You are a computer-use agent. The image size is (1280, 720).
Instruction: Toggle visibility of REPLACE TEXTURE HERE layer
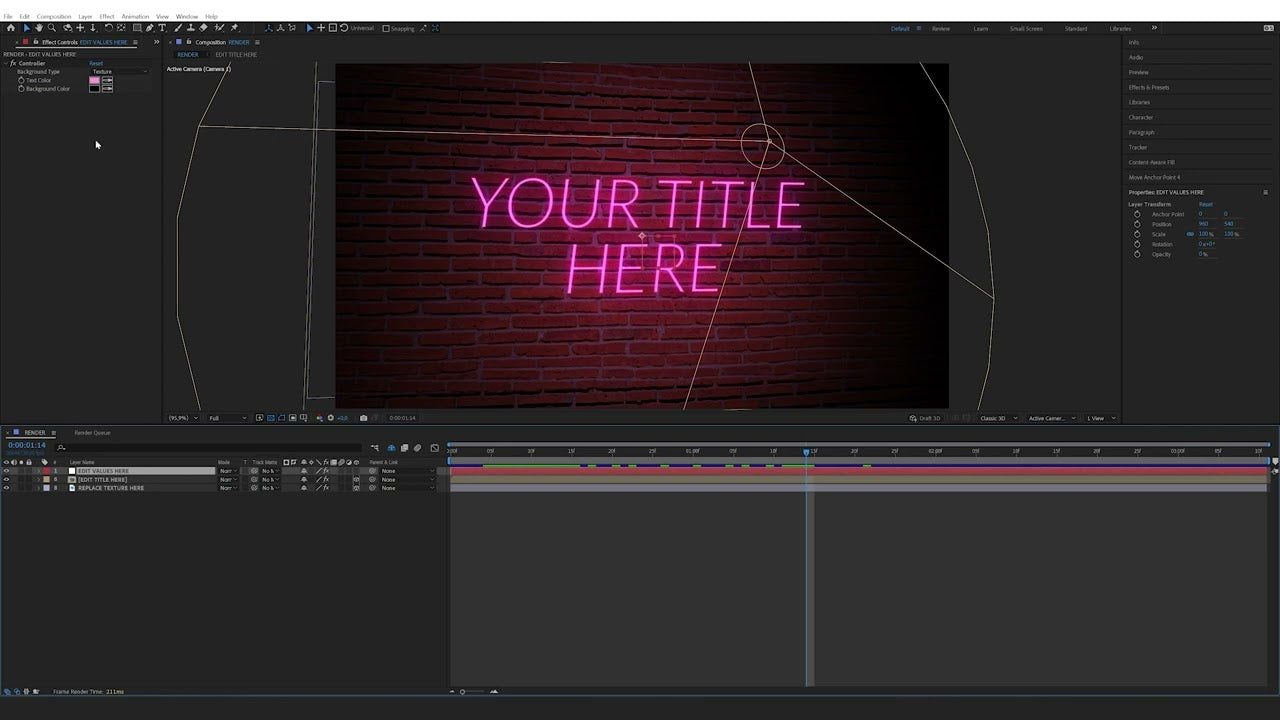click(5, 488)
